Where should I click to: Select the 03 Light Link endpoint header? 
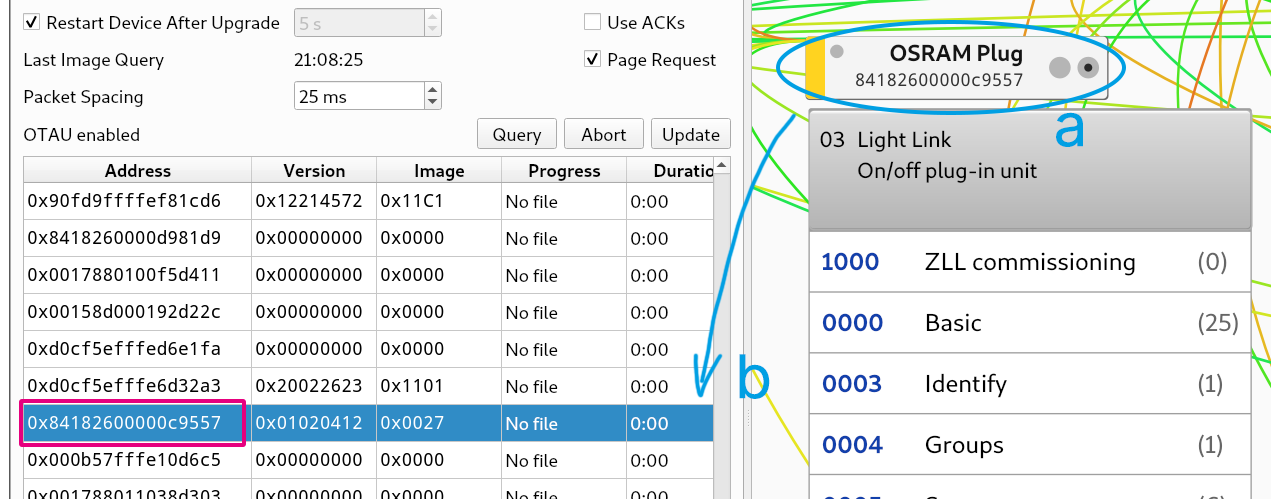click(x=1030, y=170)
